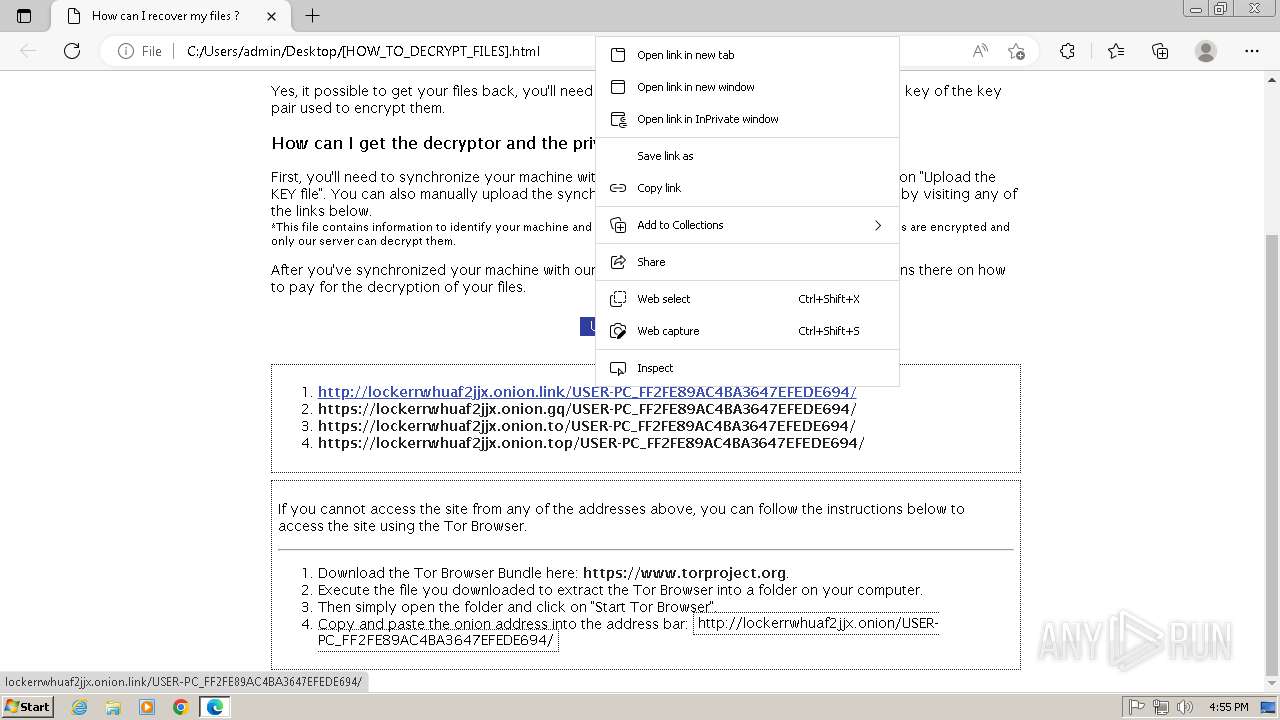The image size is (1280, 720).
Task: Expand Add to Collections submenu
Action: coord(747,225)
